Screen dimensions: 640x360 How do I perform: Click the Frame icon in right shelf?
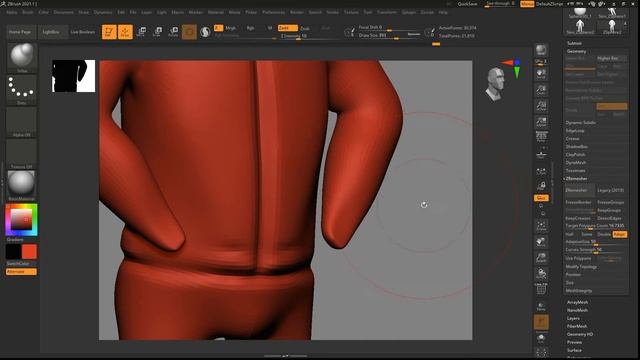pyautogui.click(x=541, y=226)
